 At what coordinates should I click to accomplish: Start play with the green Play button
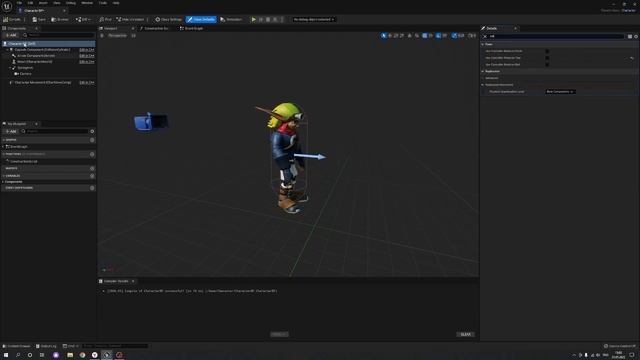[x=253, y=19]
